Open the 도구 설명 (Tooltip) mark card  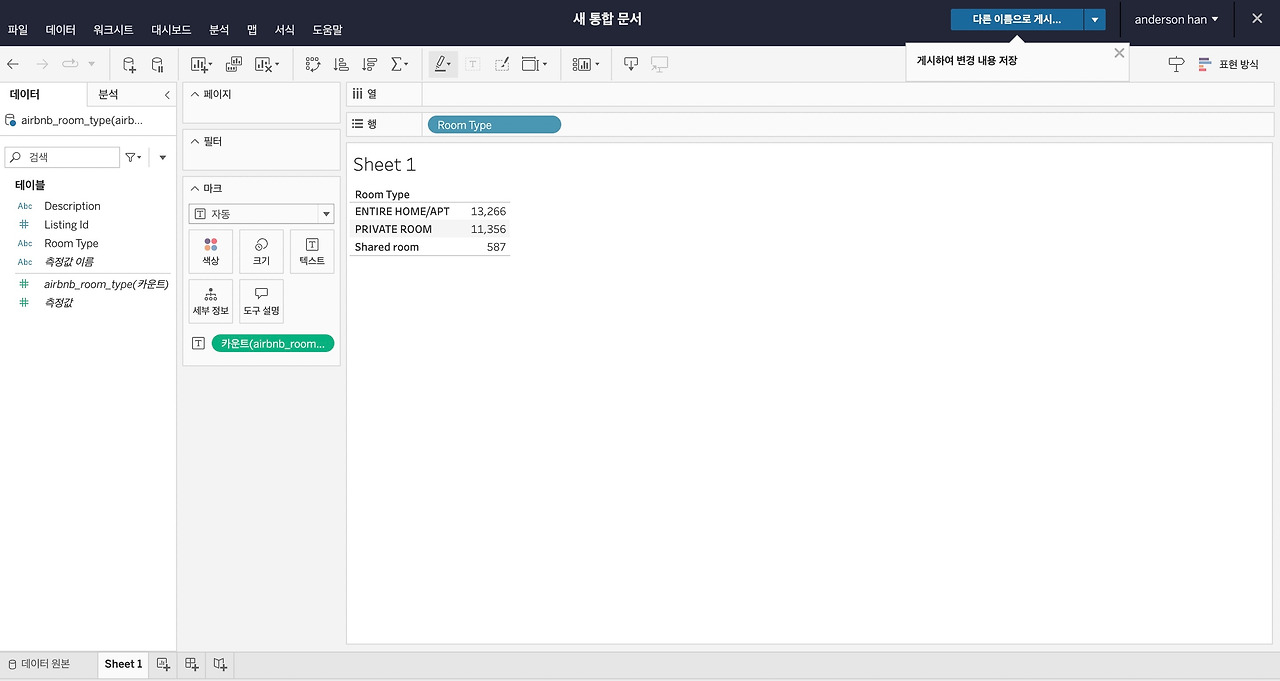261,301
